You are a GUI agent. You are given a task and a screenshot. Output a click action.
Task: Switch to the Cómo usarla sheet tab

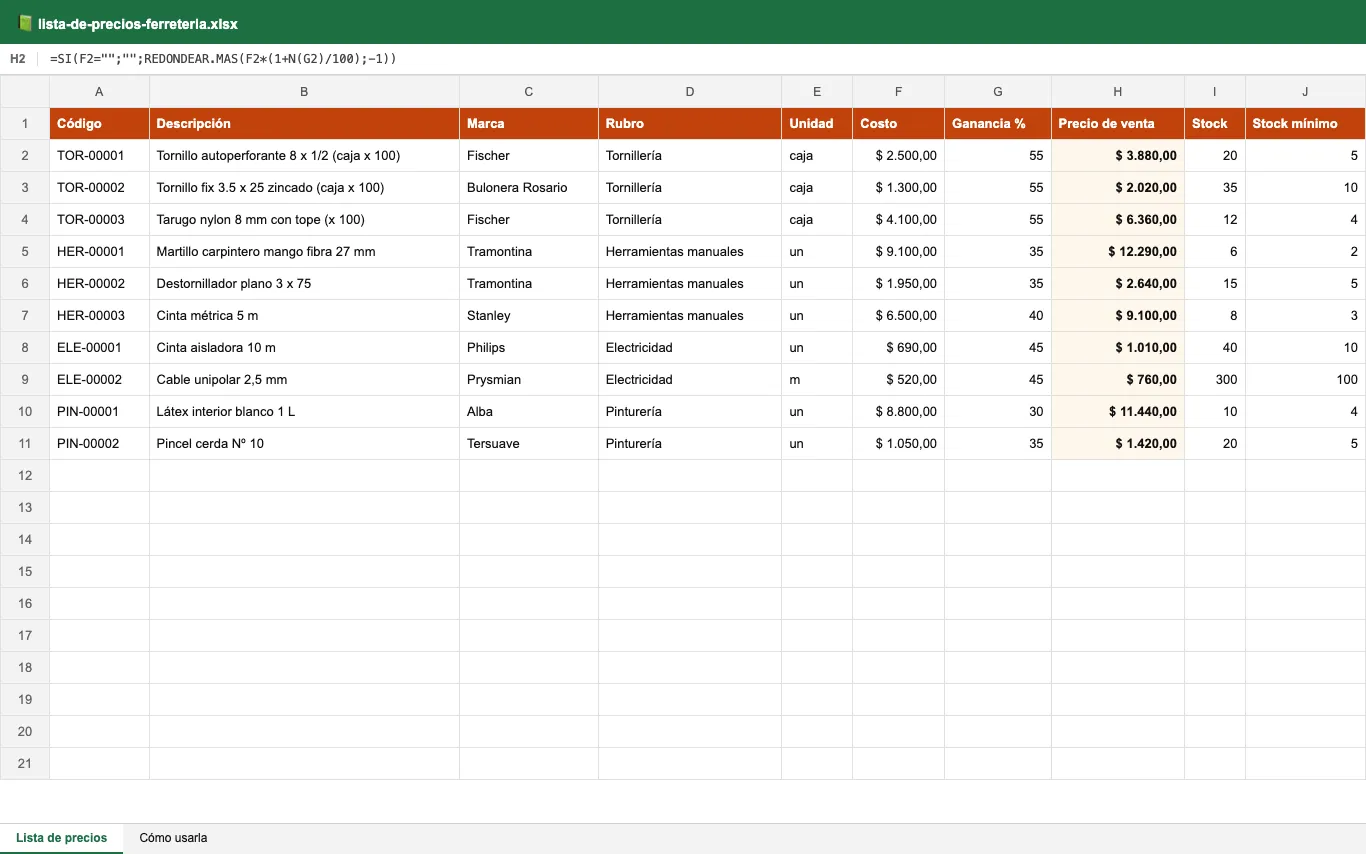[x=173, y=838]
